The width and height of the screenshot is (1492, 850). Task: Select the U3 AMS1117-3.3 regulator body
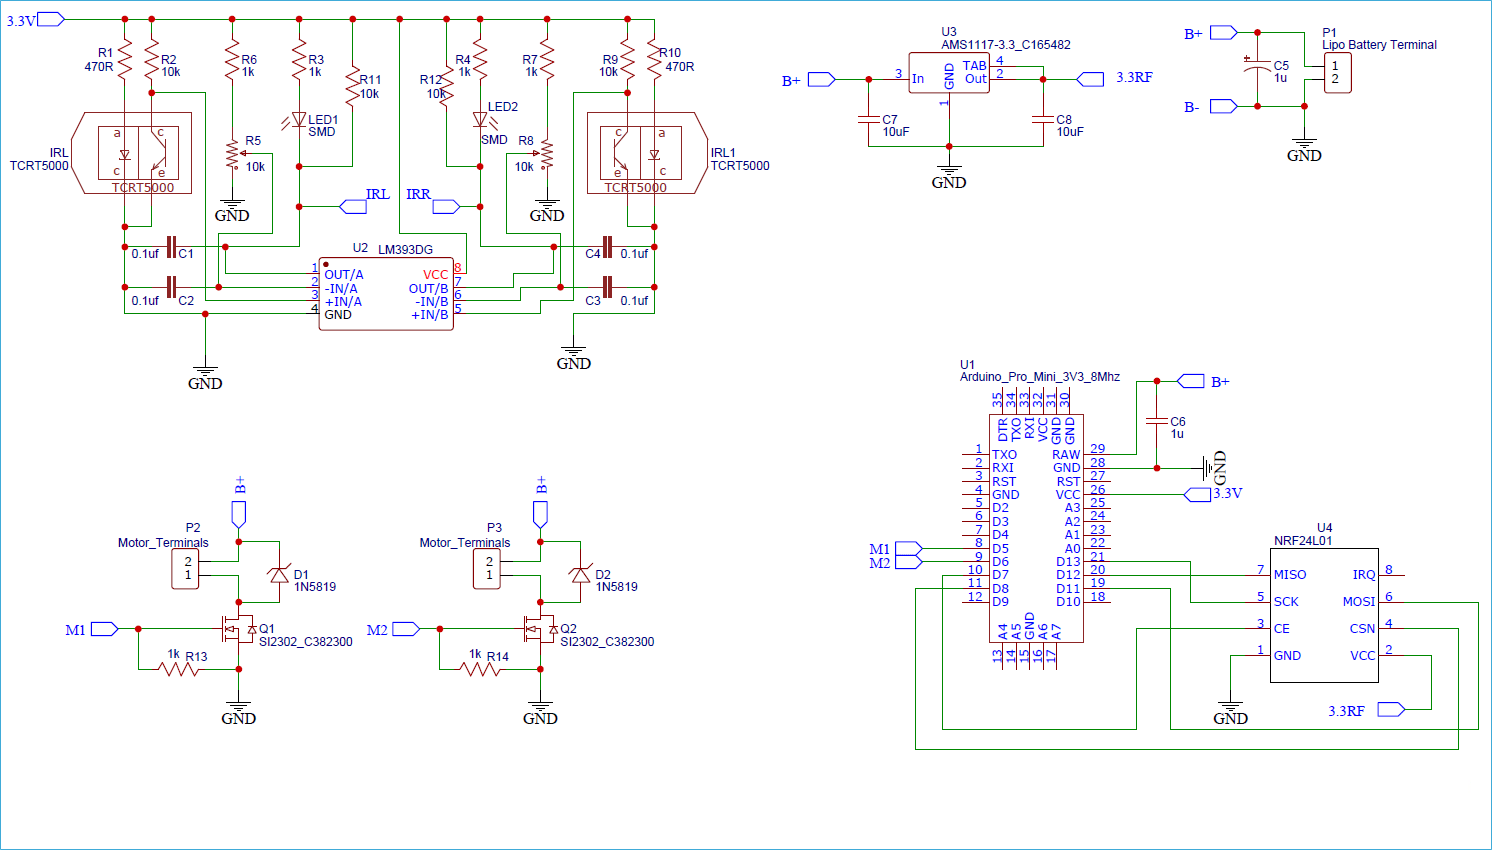point(949,73)
